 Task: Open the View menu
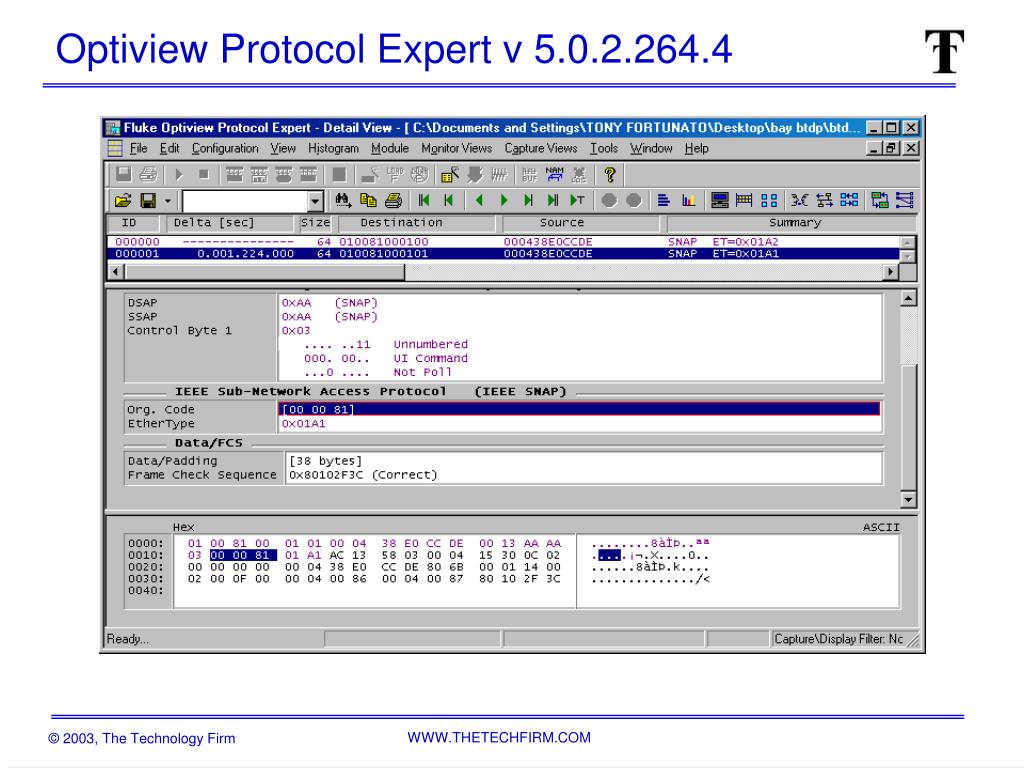coord(283,148)
